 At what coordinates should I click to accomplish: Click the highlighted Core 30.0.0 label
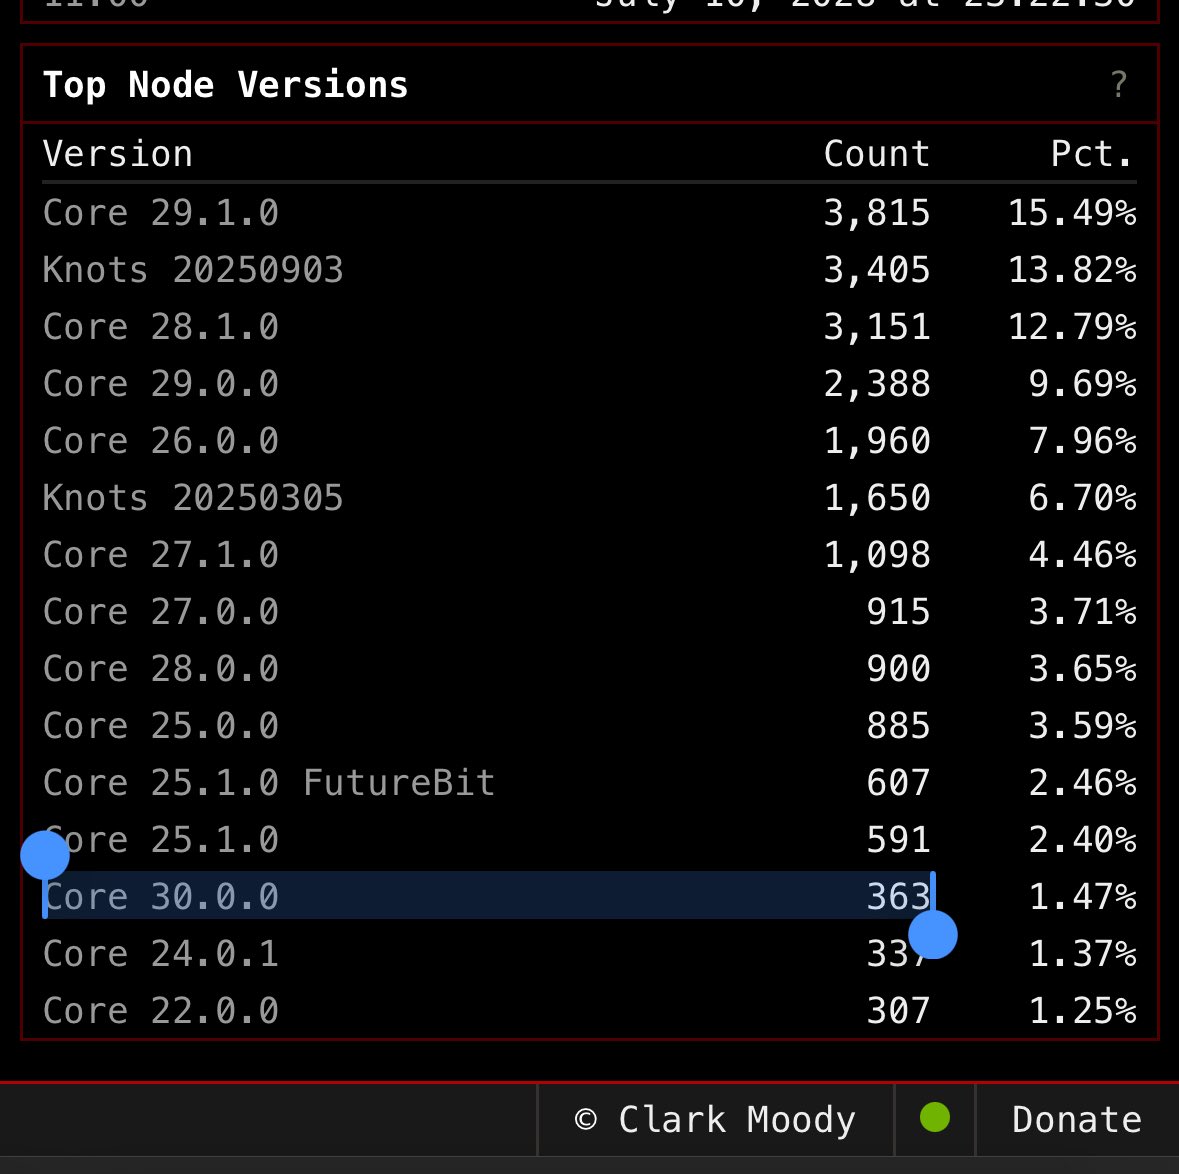161,897
